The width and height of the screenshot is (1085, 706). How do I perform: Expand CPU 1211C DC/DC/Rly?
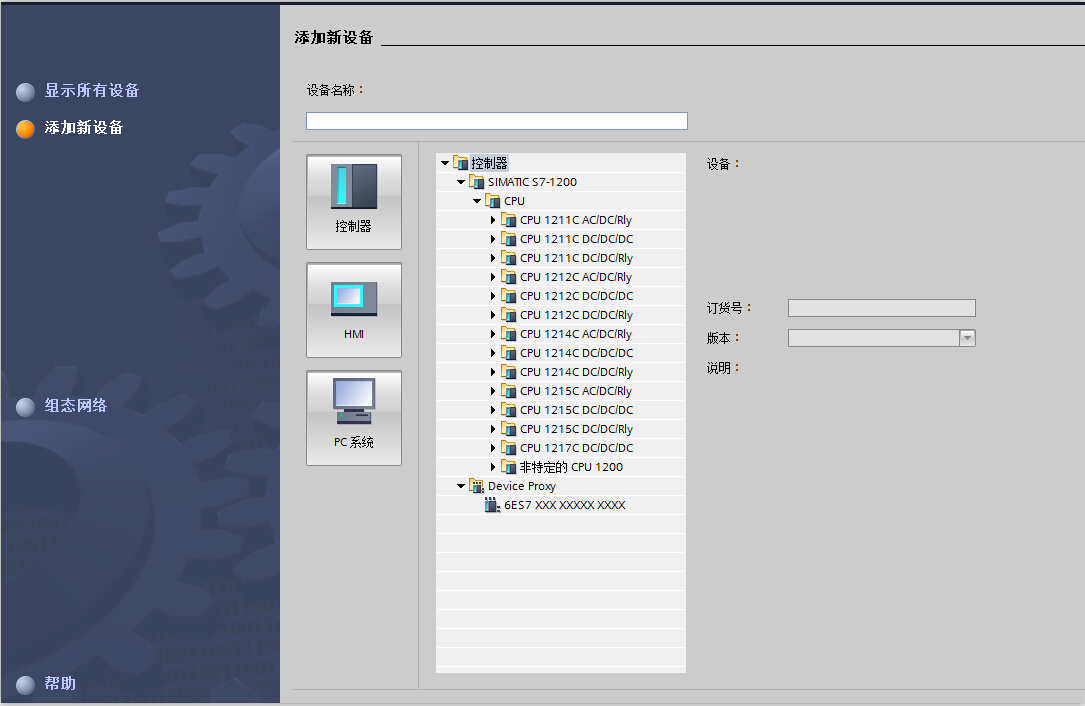493,258
